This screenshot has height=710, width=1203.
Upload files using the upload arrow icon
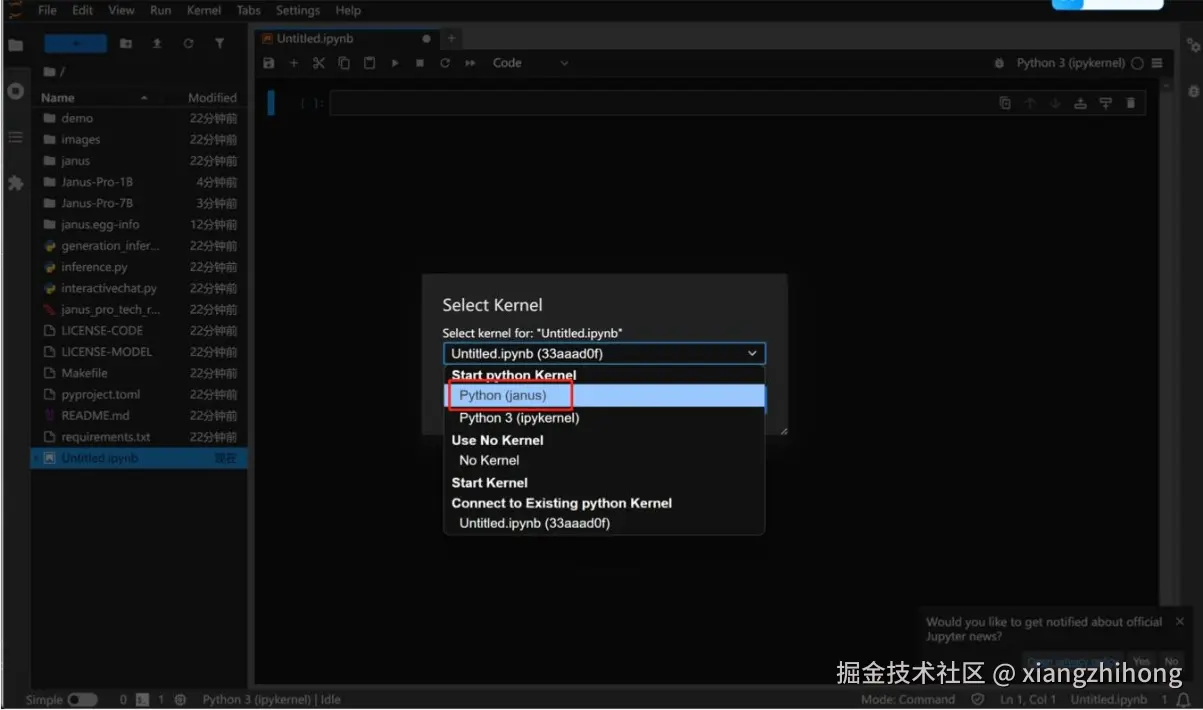click(157, 44)
